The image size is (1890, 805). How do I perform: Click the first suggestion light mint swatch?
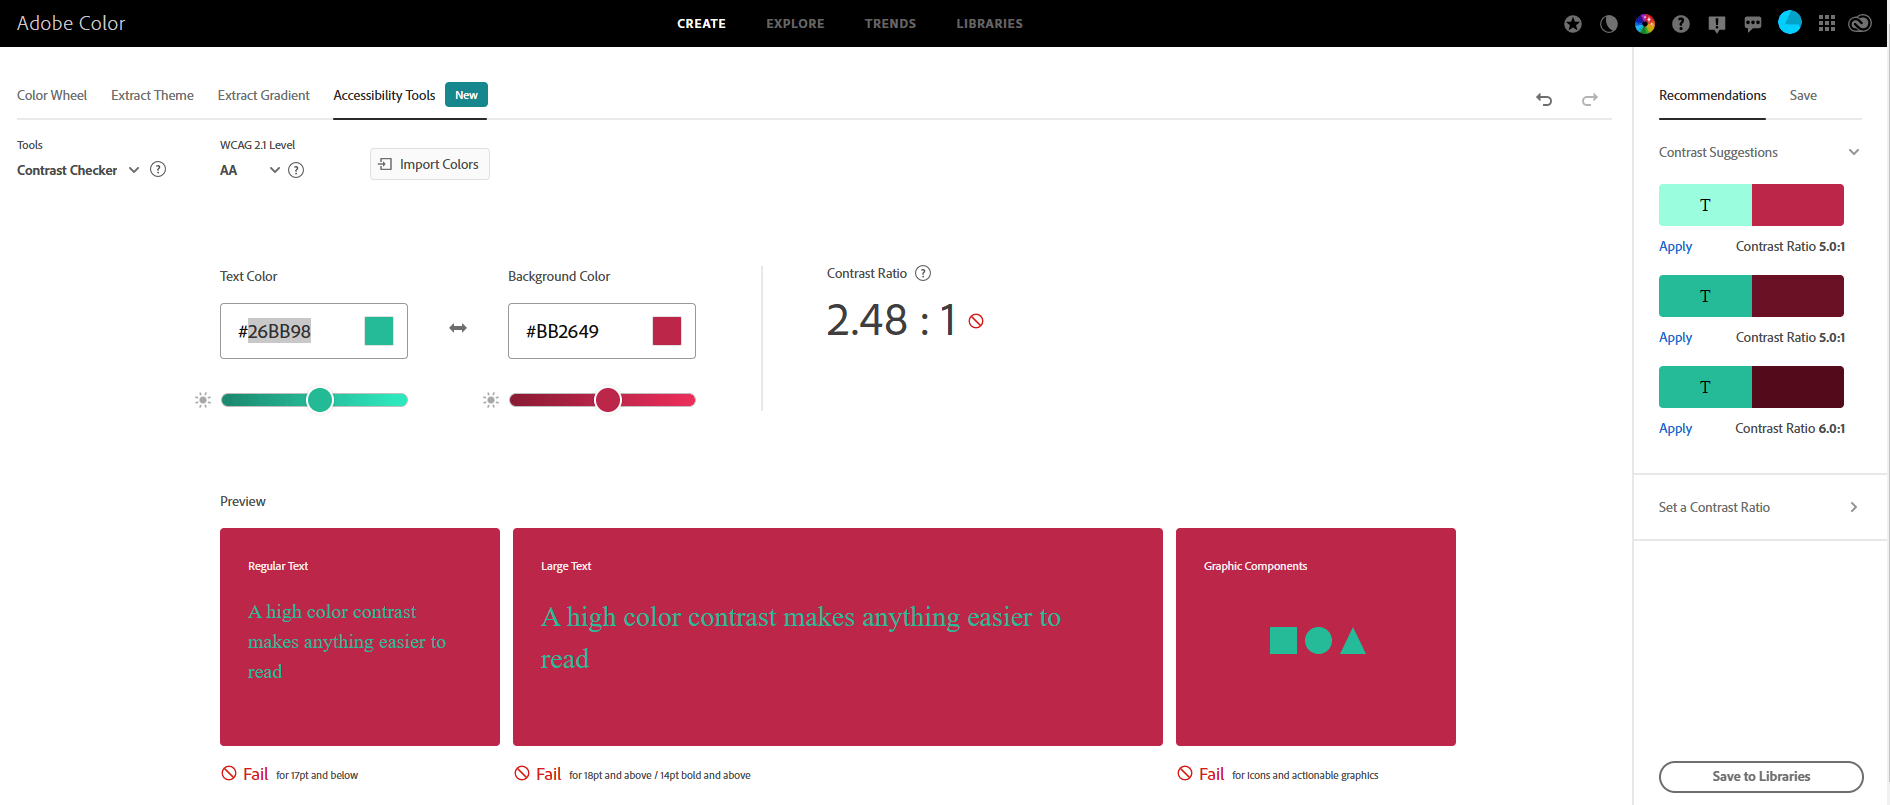tap(1705, 205)
